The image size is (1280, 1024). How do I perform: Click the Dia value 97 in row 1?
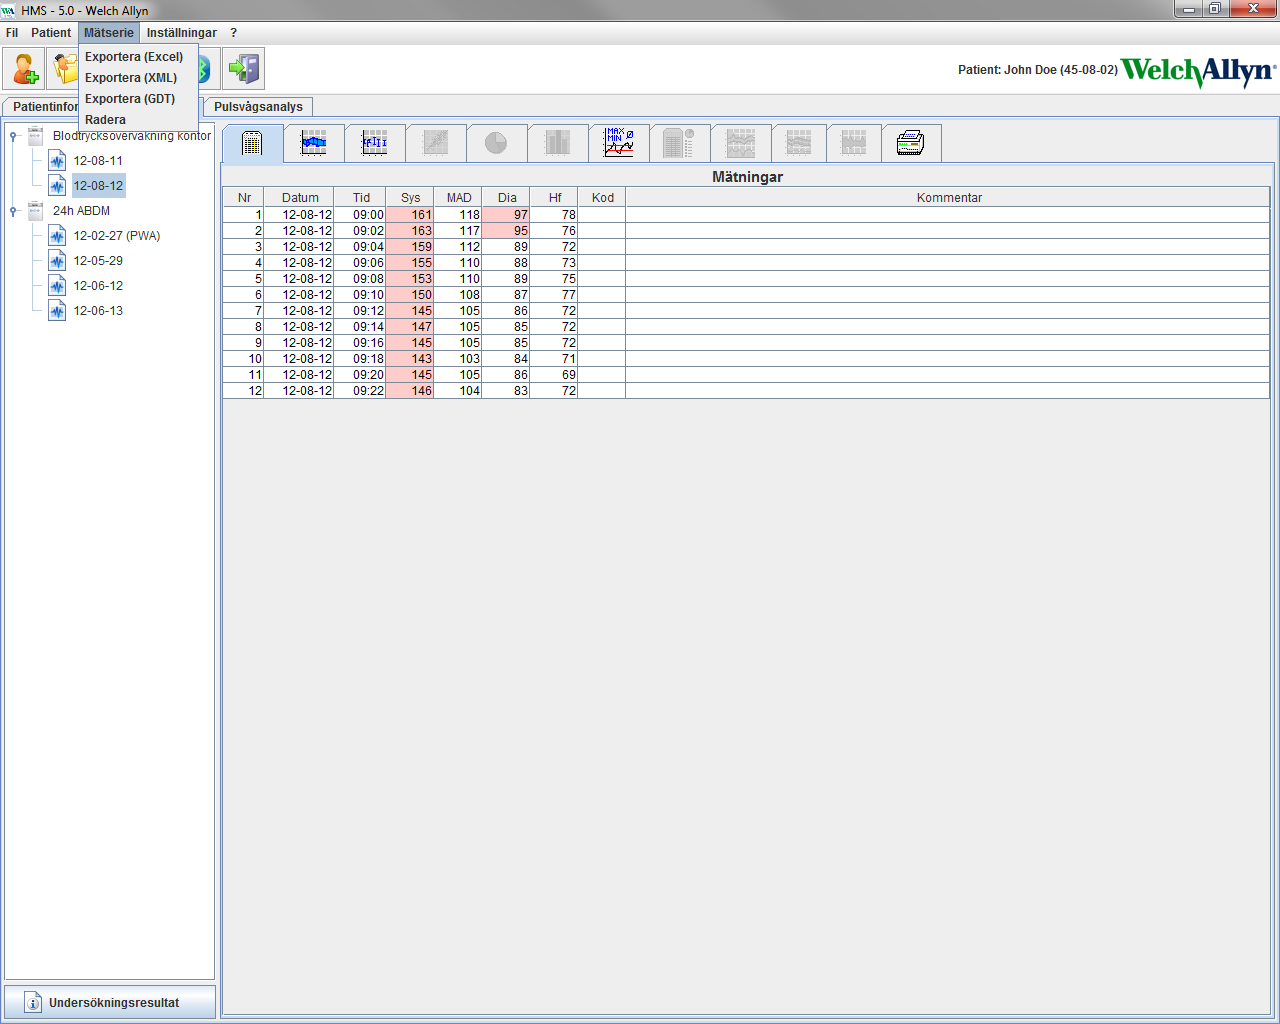[x=507, y=215]
